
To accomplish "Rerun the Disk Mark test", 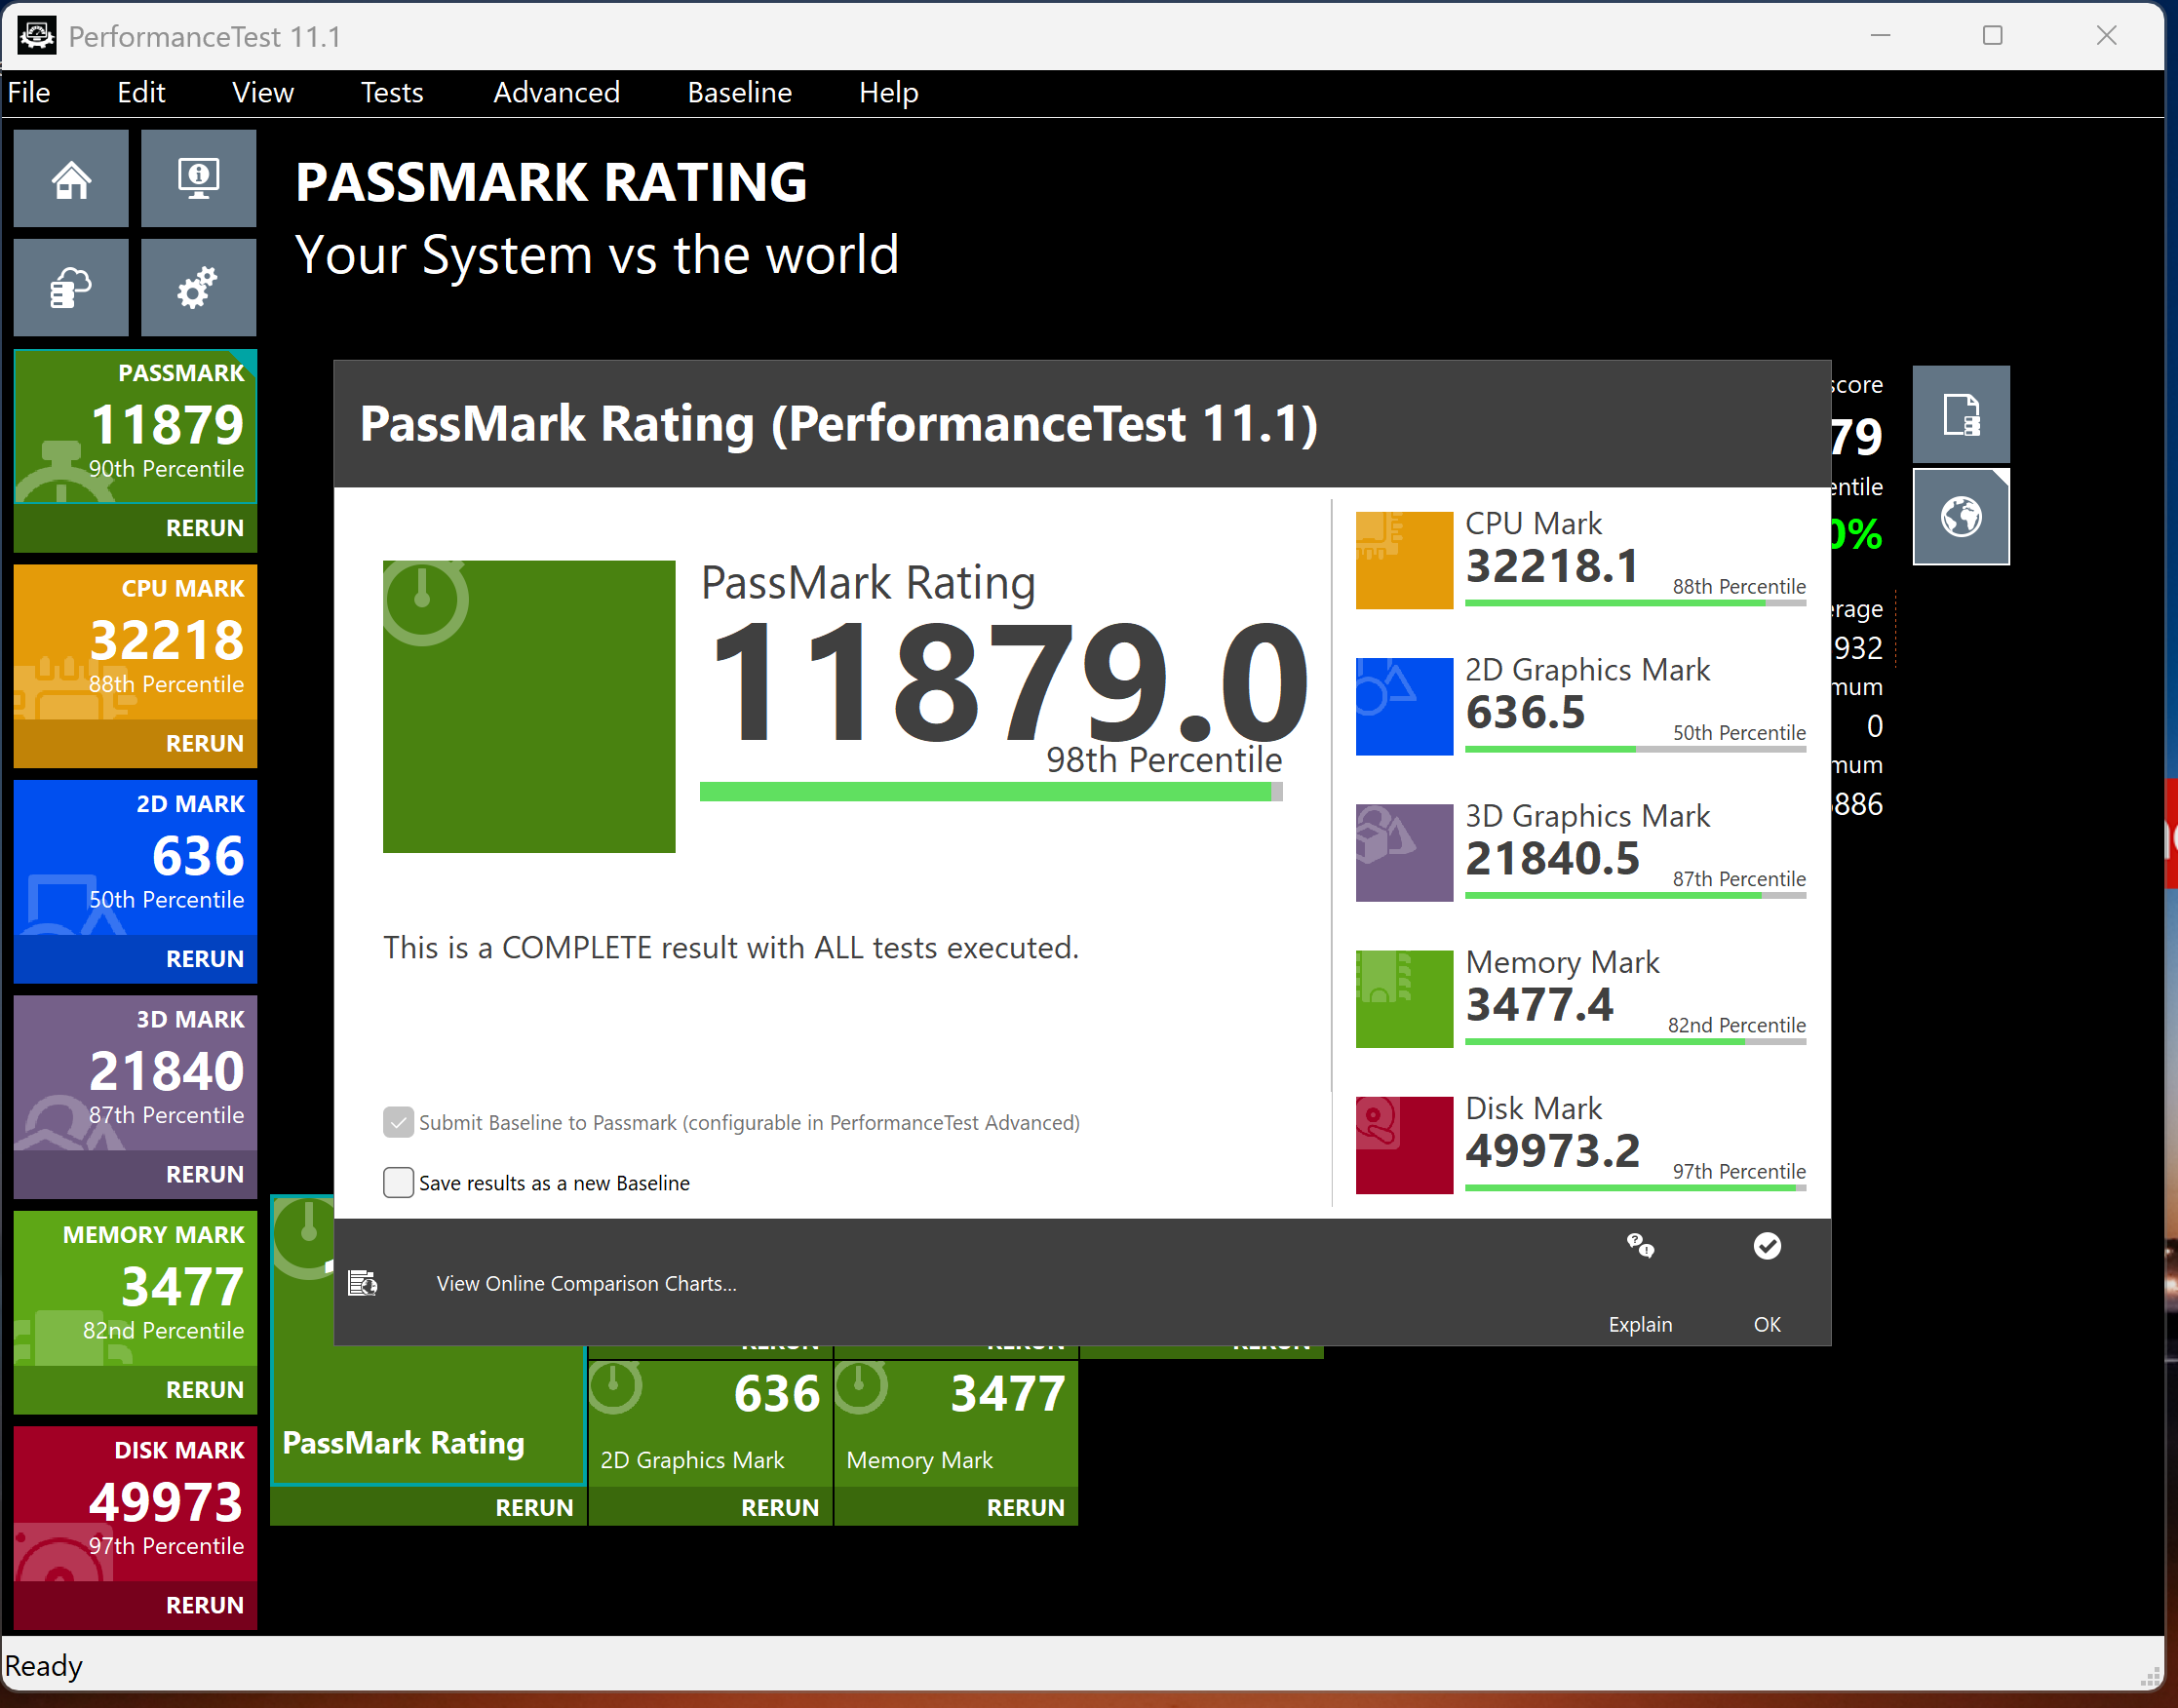I will tap(204, 1605).
